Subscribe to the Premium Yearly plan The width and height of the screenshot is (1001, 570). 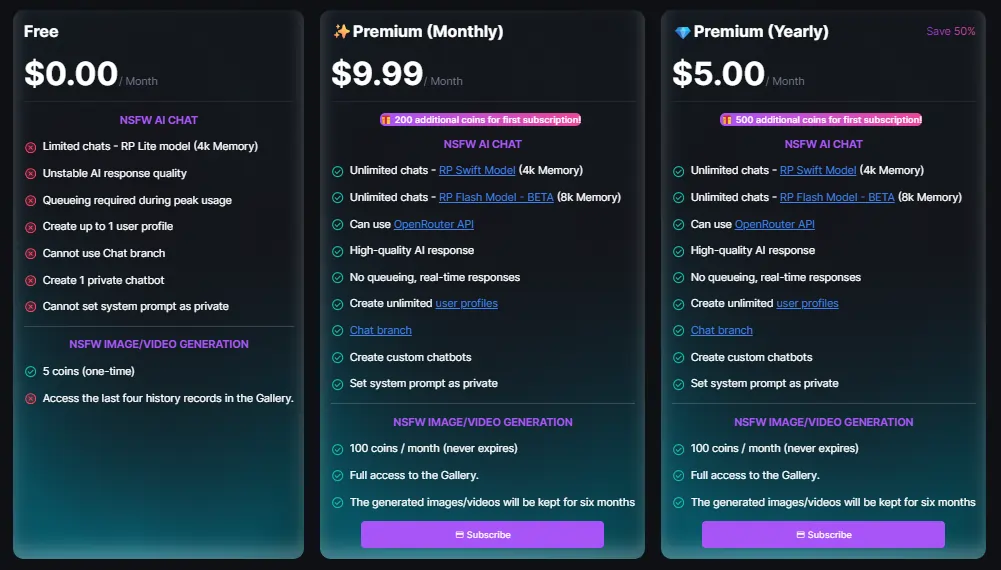[823, 535]
